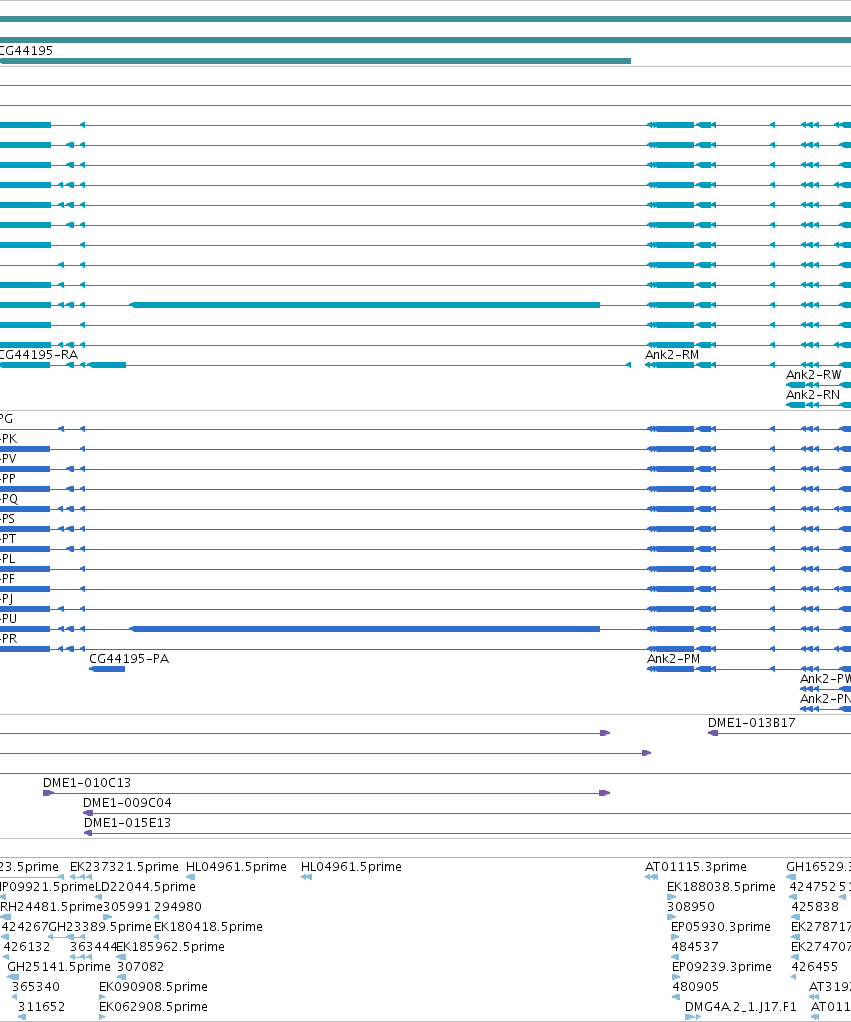This screenshot has height=1022, width=851.
Task: Select EST GH25141.5prime
Action: 59,967
